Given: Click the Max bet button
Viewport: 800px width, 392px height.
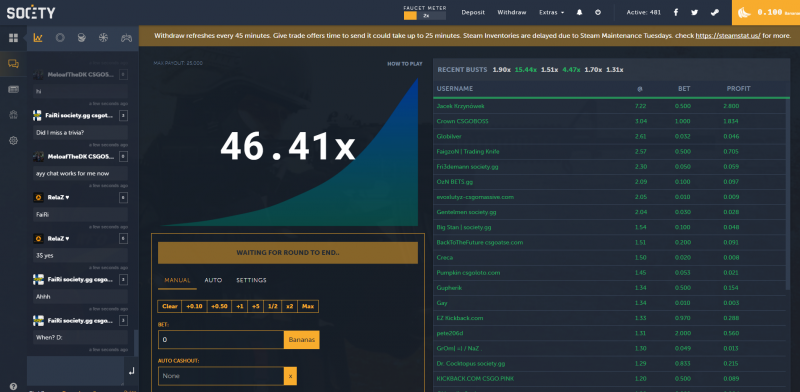Looking at the screenshot, I should pos(308,306).
